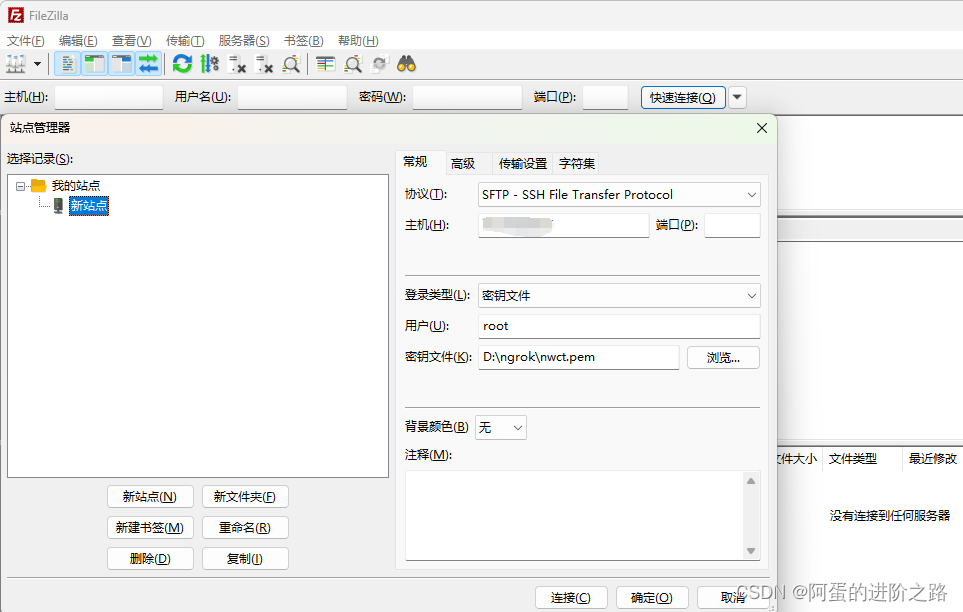Click the site 主机(H) host field

(x=564, y=225)
